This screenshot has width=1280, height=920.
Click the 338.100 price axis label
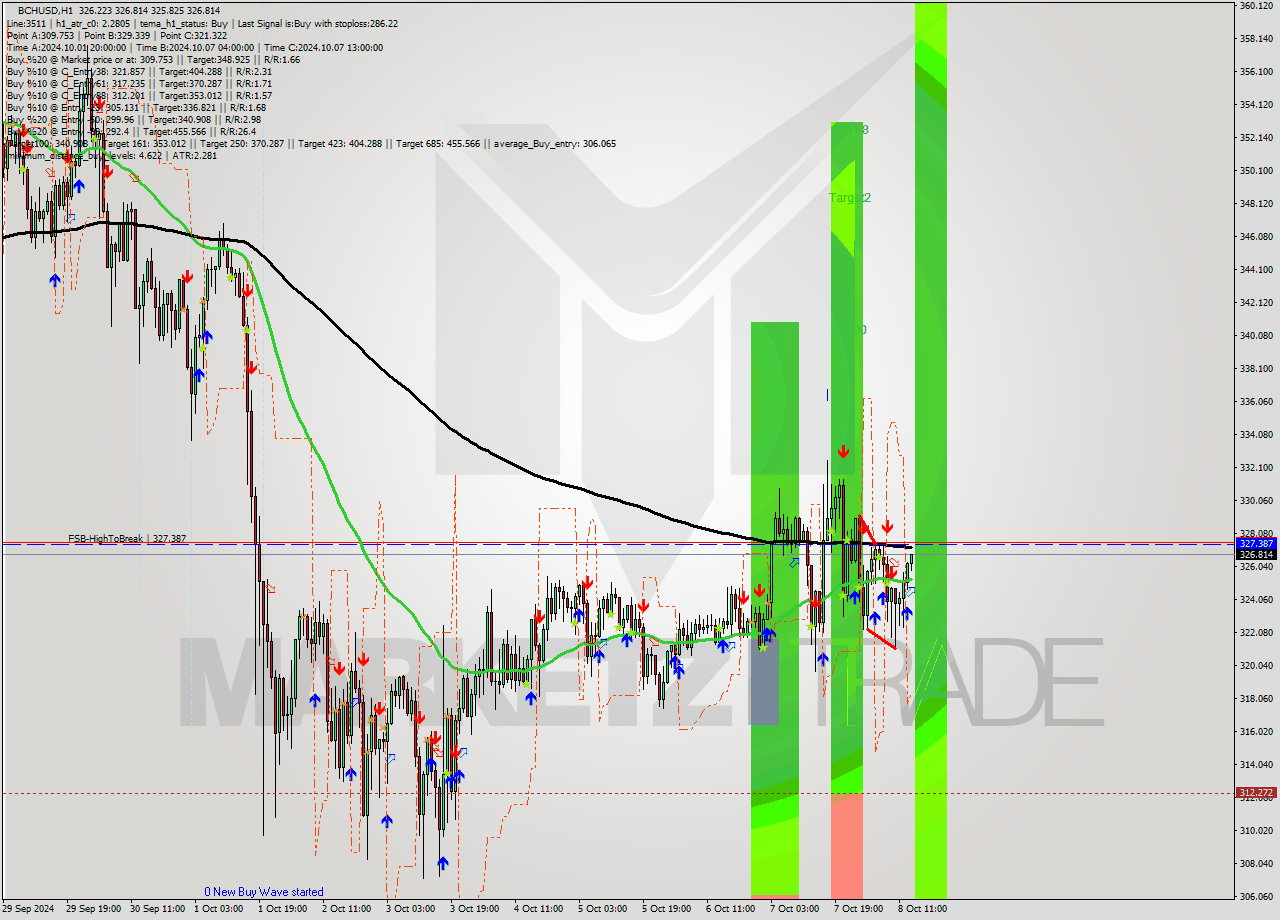coord(1255,369)
